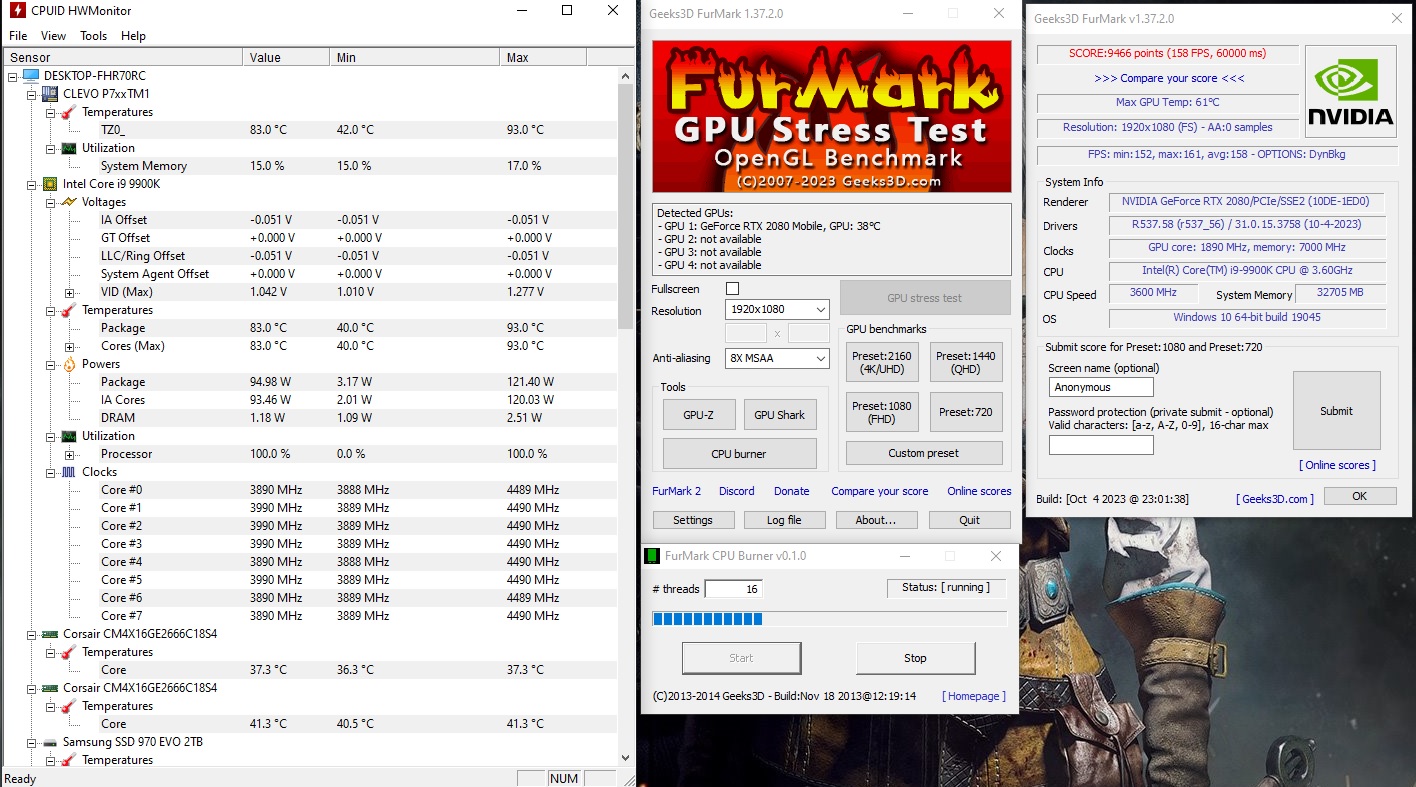Open the Tools menu in HWMonitor
This screenshot has width=1416, height=787.
tap(94, 36)
